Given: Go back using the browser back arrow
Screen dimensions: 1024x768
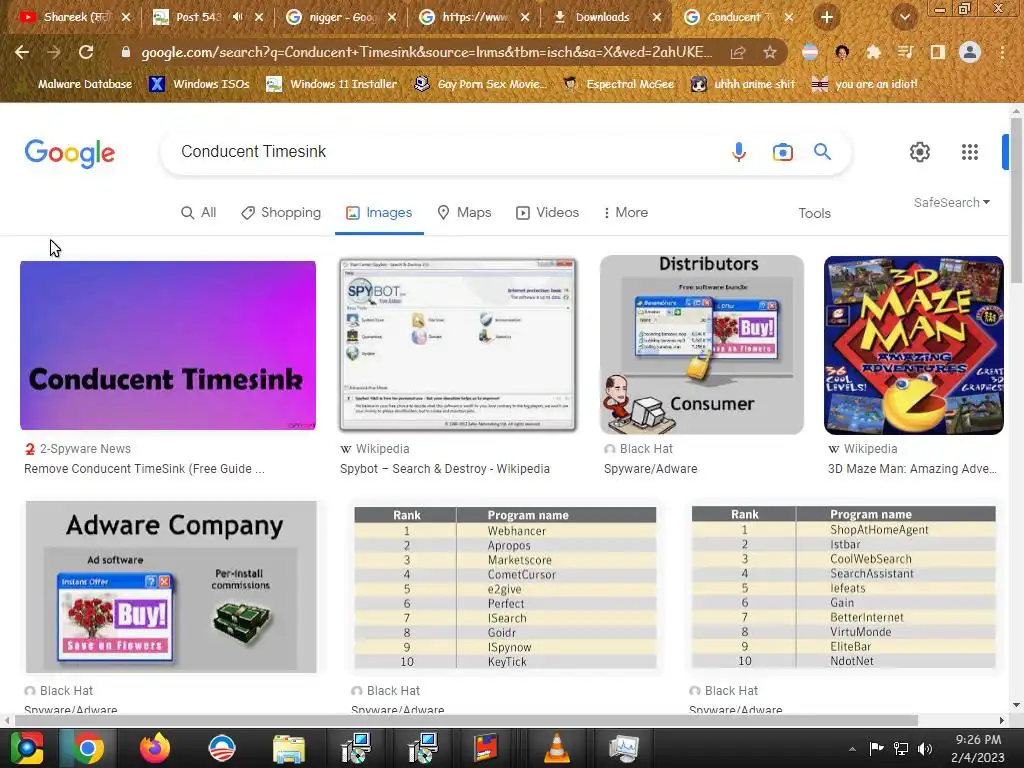Looking at the screenshot, I should tap(22, 52).
